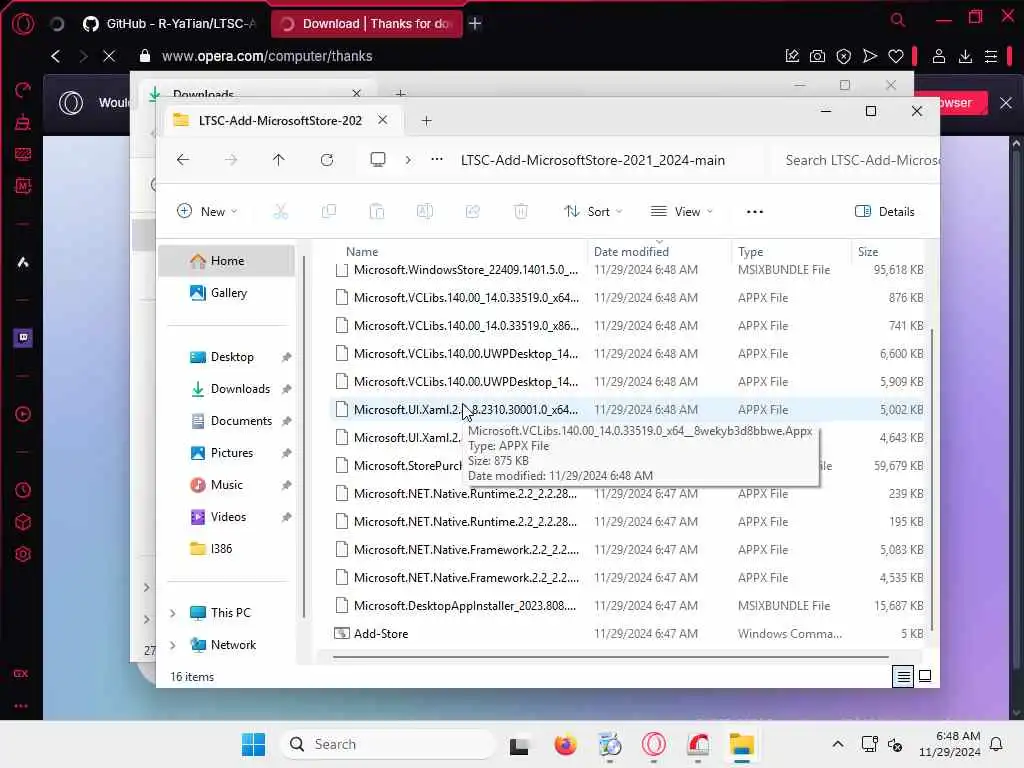This screenshot has width=1024, height=768.
Task: Open the See more ellipsis in Explorer toolbar
Action: point(755,212)
